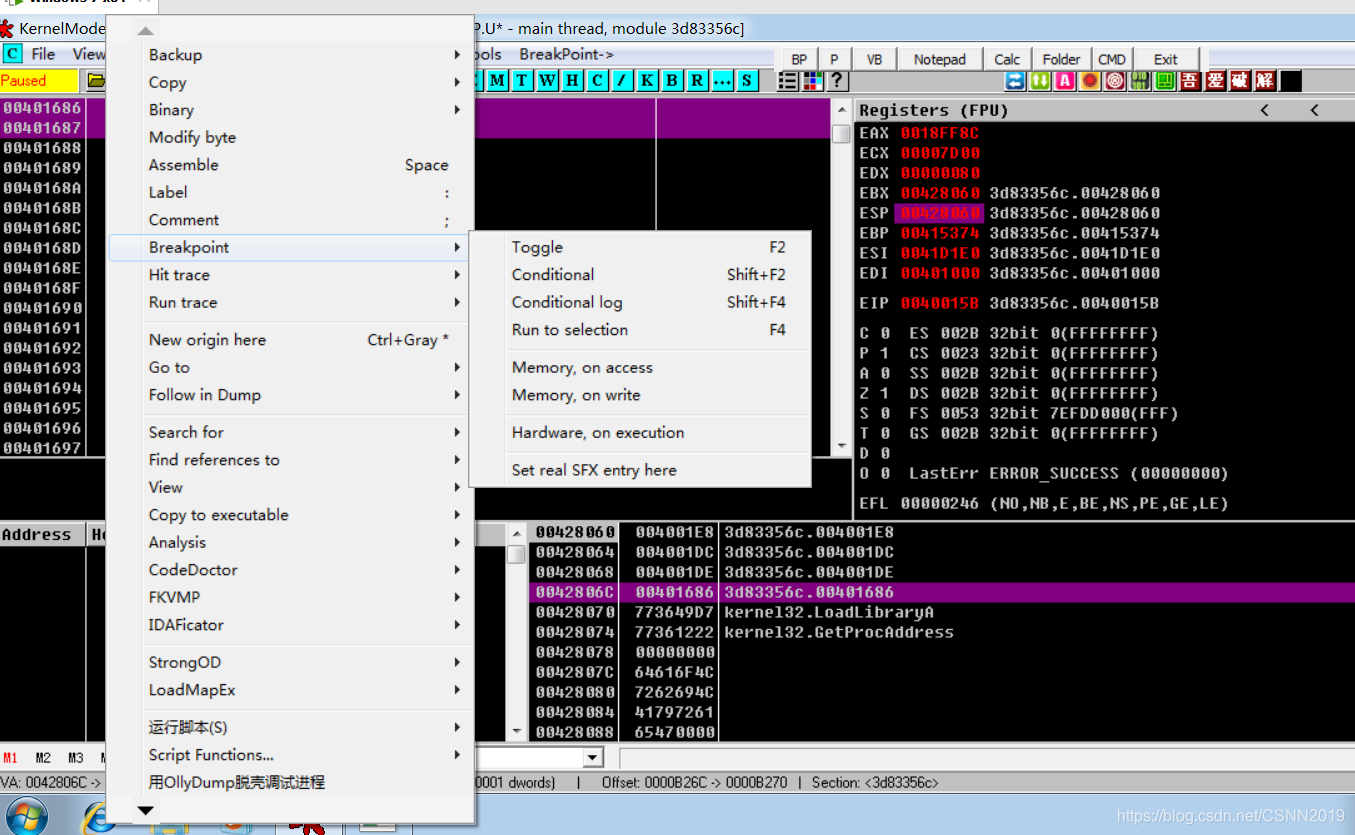Click the CMD button
This screenshot has height=835, width=1355.
1112,59
